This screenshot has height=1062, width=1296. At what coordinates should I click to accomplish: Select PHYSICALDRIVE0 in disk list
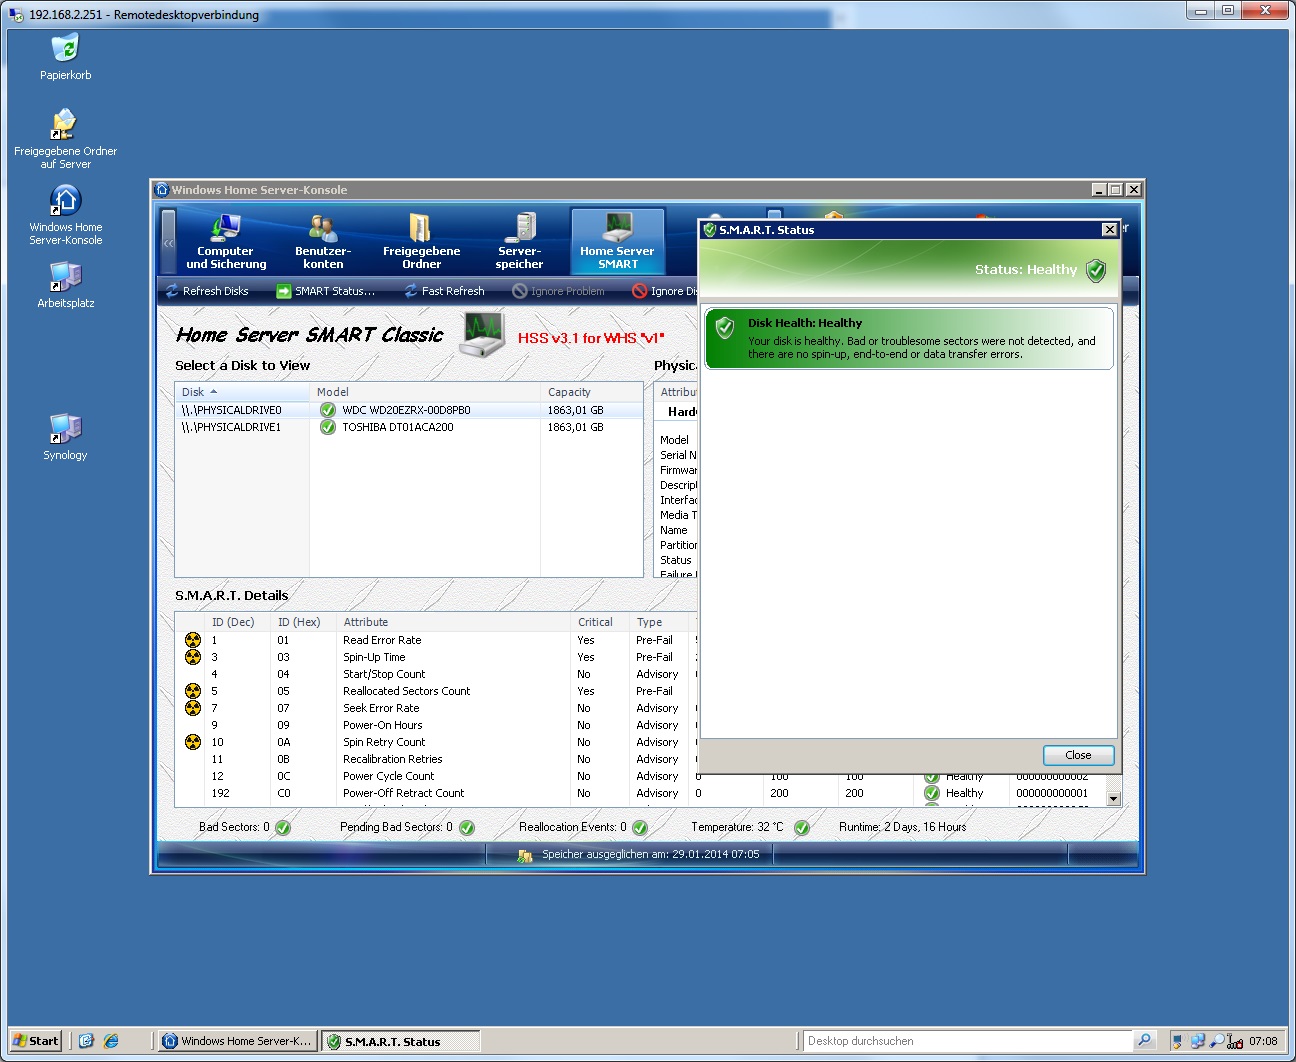coord(409,410)
